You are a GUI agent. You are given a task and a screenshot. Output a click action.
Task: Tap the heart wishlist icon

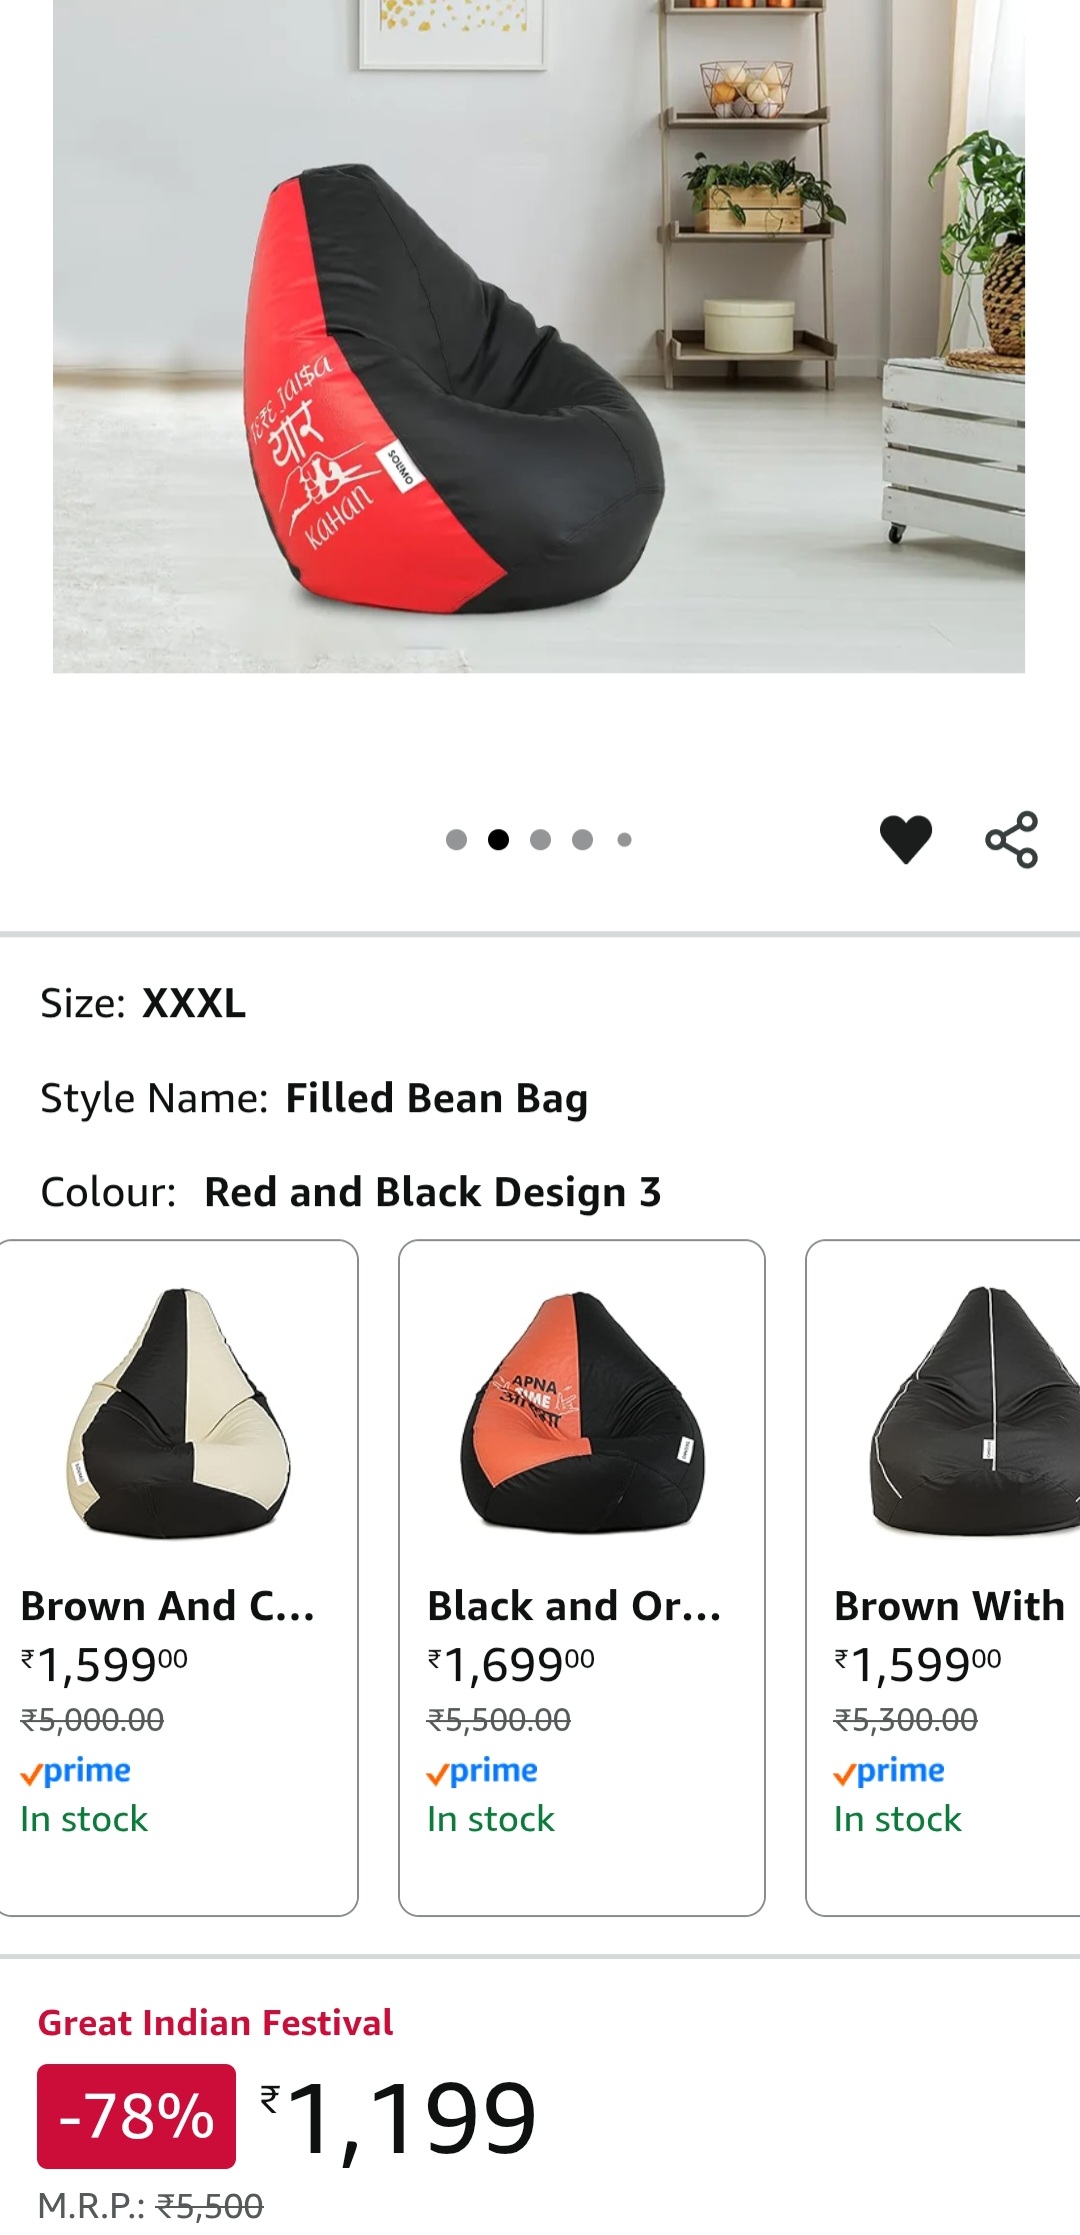pos(906,839)
